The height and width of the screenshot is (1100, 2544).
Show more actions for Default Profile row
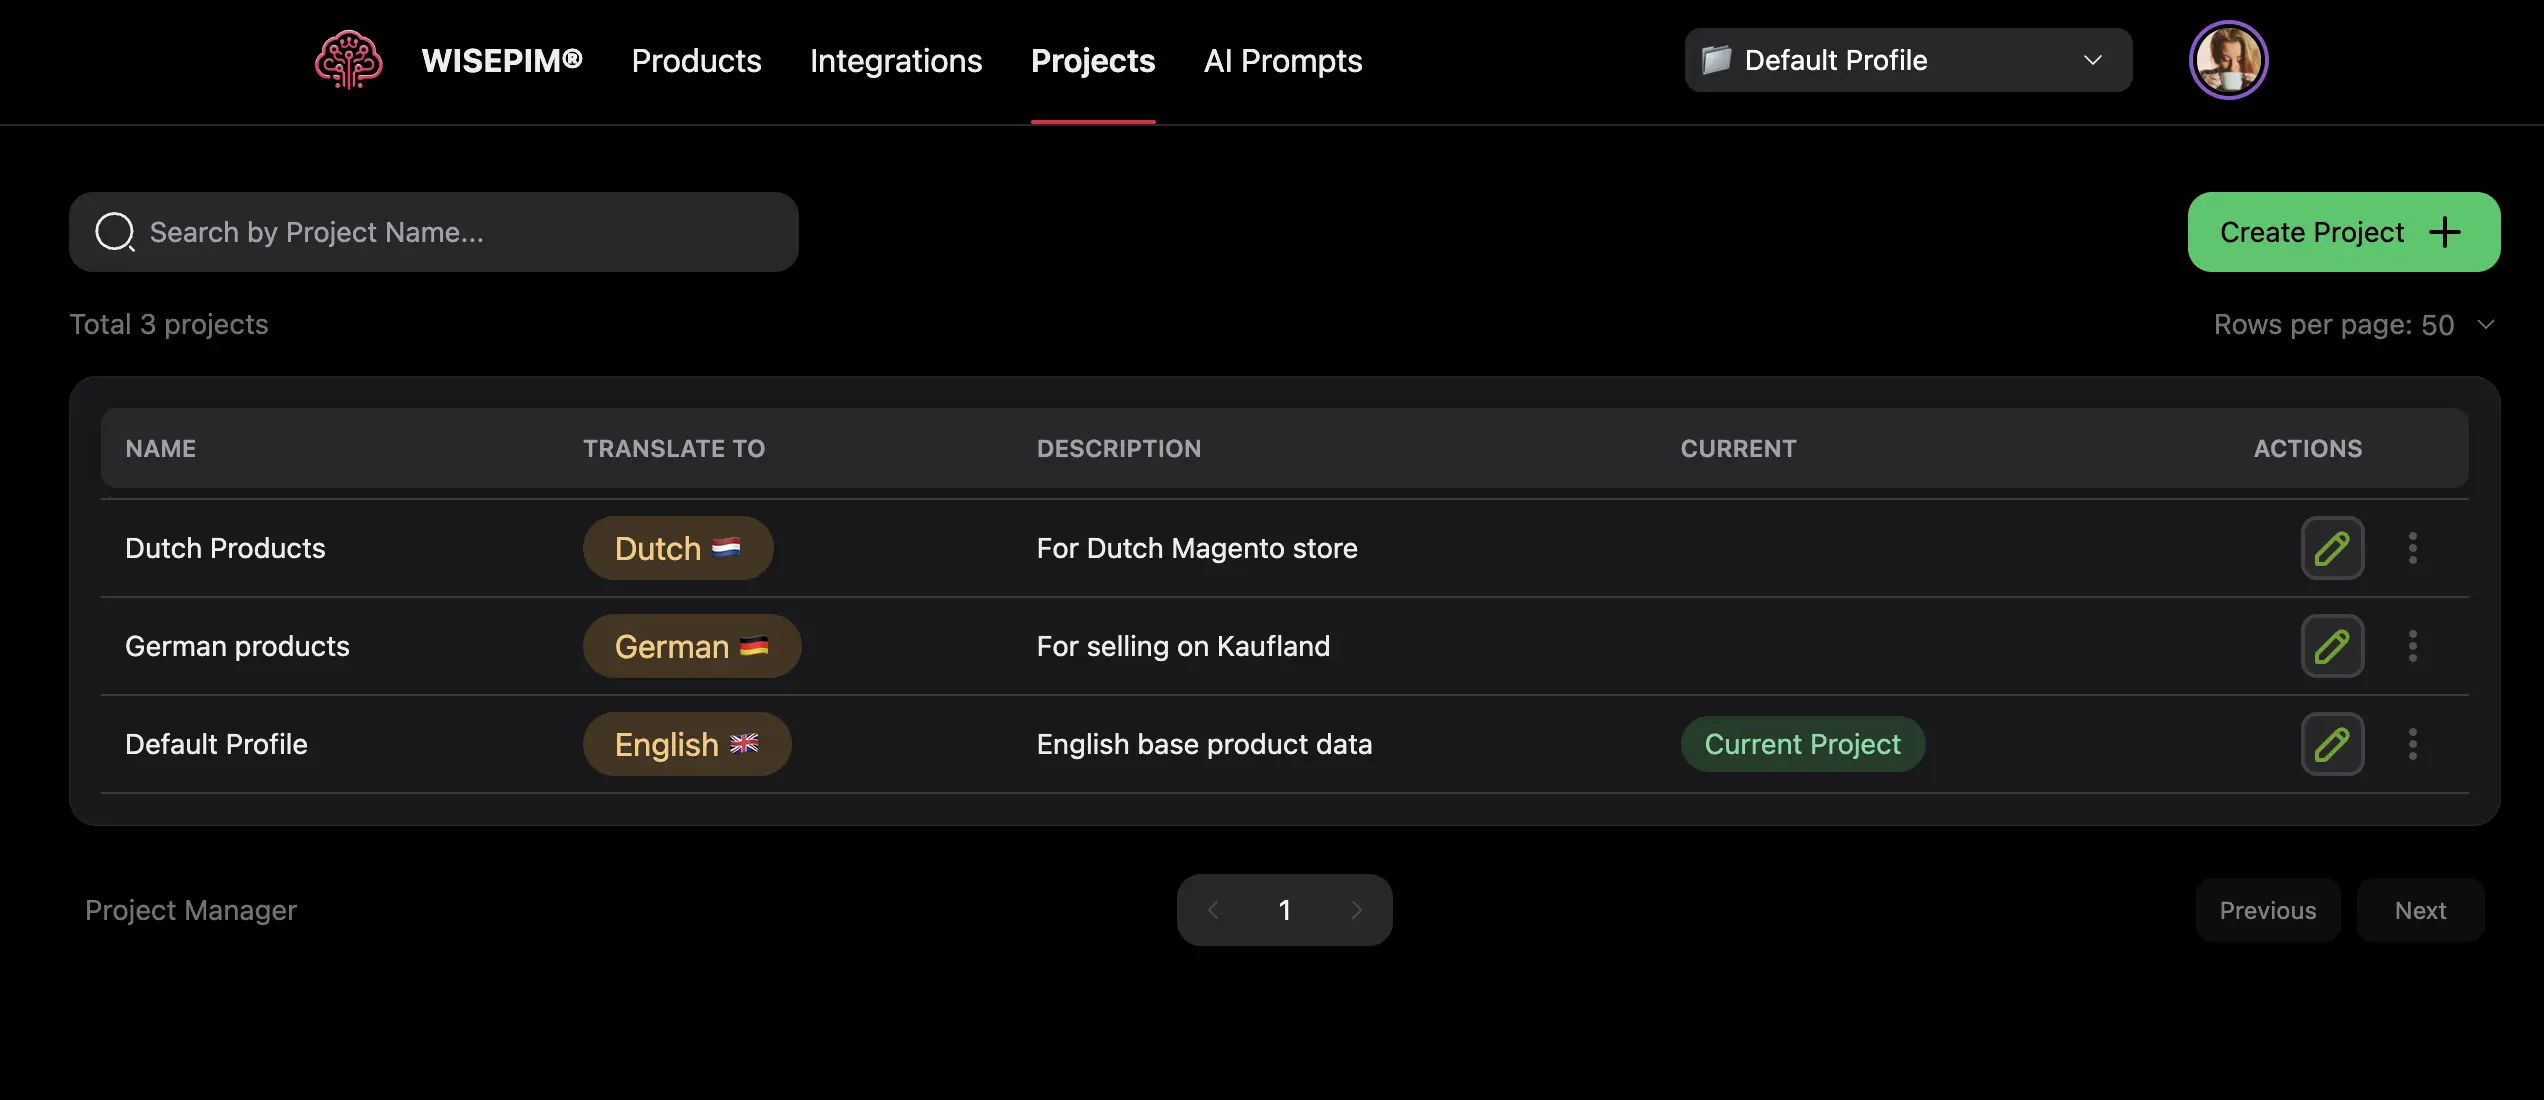[2413, 744]
